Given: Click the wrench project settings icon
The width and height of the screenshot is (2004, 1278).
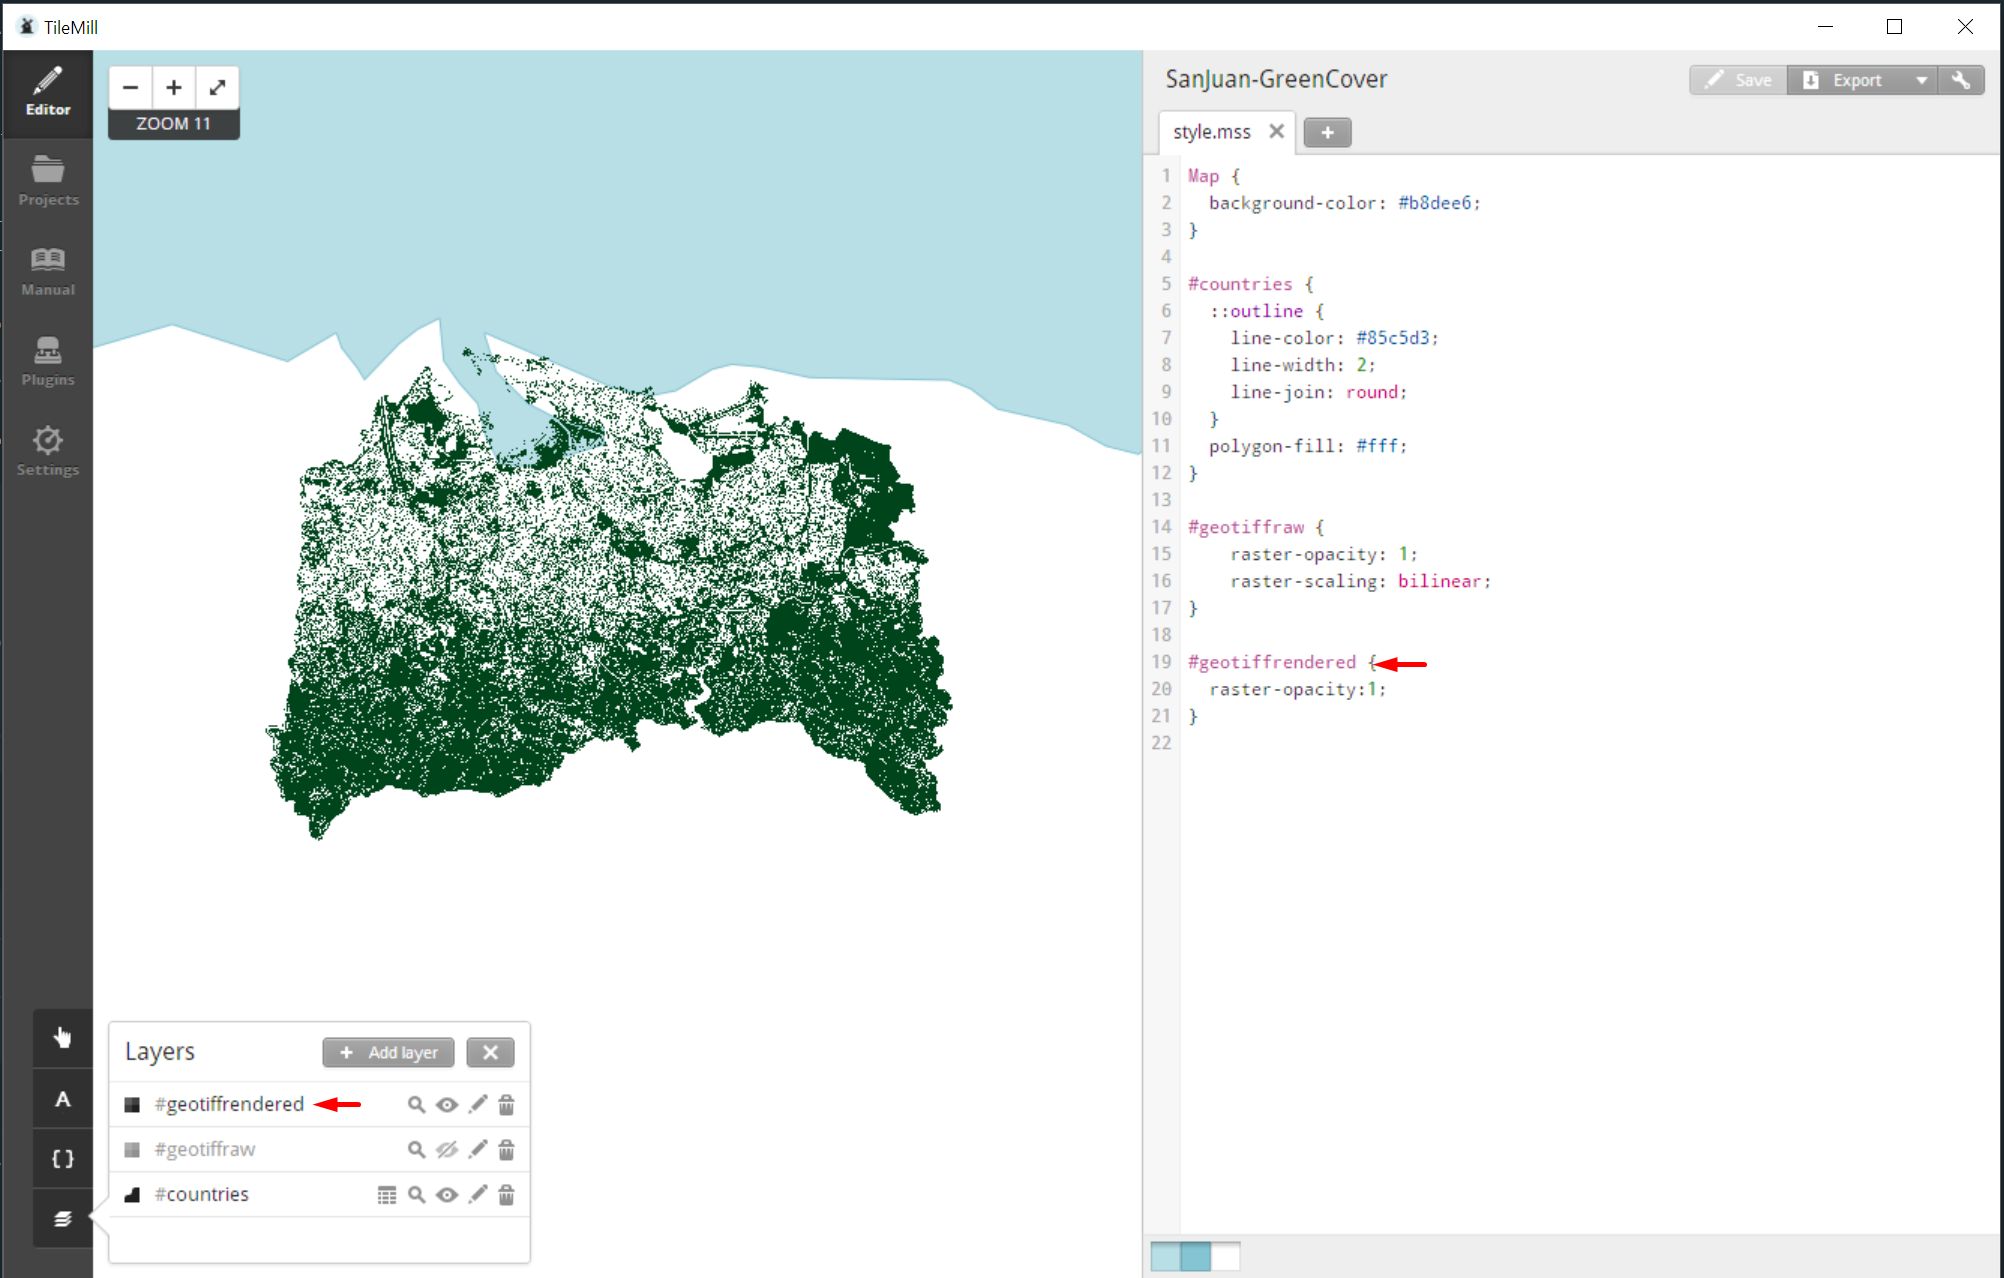Looking at the screenshot, I should pos(1961,80).
